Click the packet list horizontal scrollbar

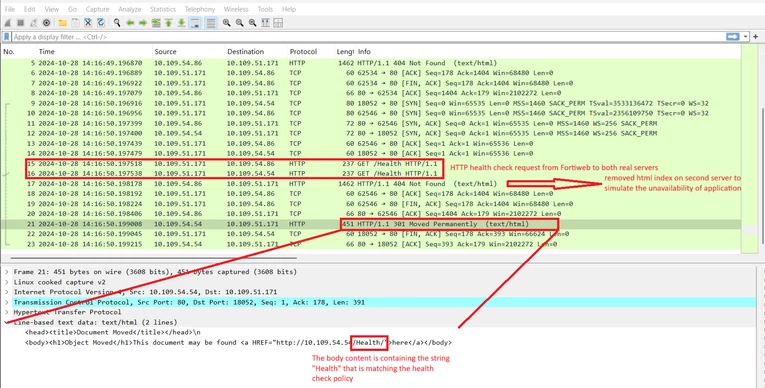point(153,258)
